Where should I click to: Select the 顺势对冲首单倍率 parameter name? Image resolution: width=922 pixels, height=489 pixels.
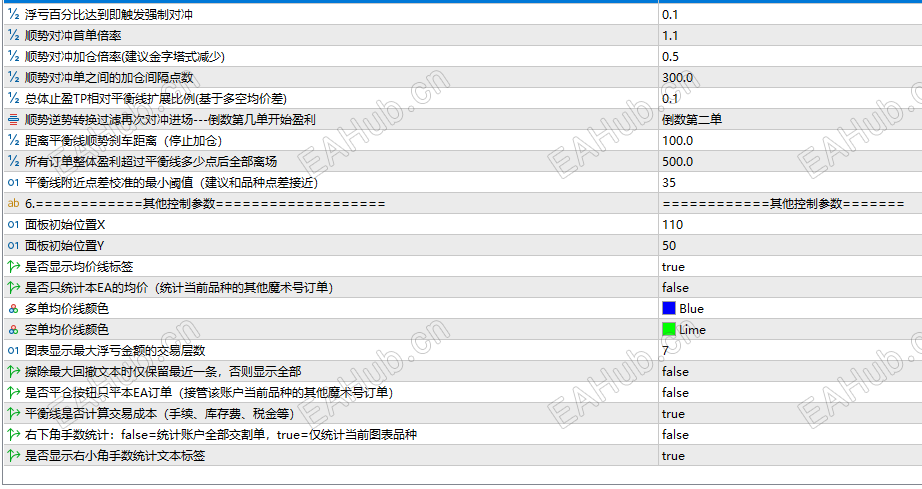click(x=73, y=36)
